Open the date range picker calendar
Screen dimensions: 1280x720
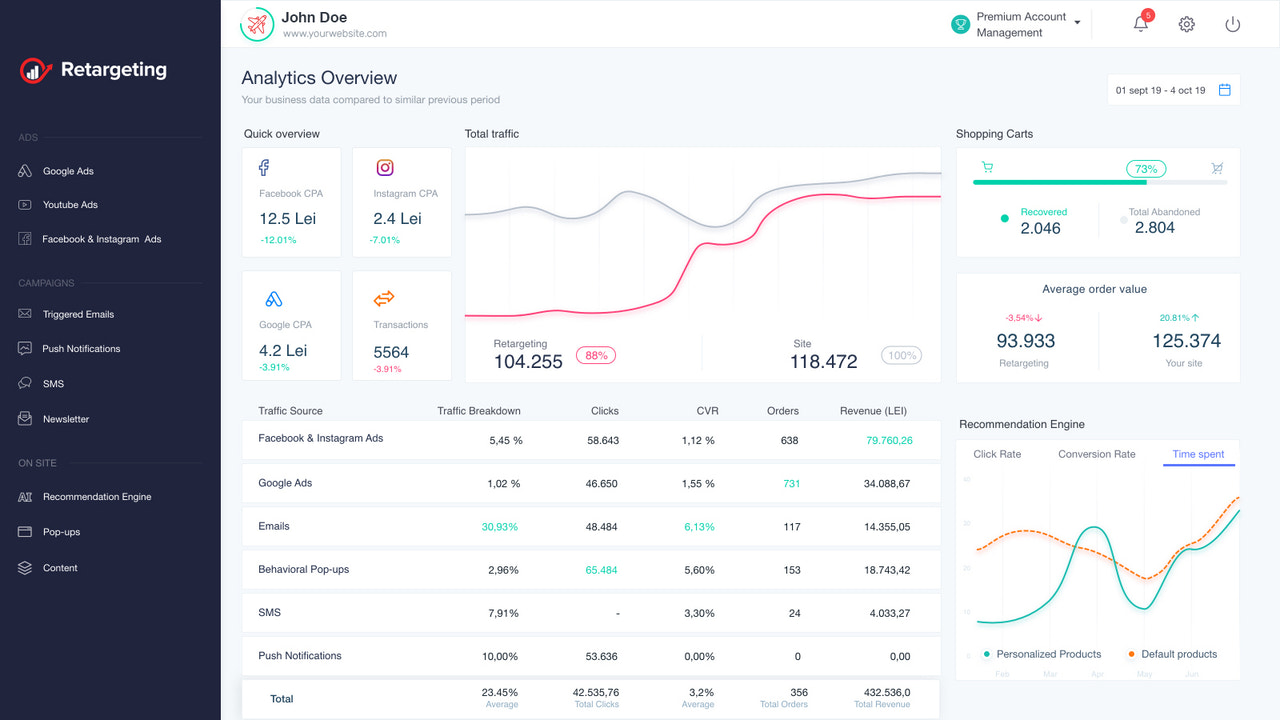click(x=1227, y=89)
